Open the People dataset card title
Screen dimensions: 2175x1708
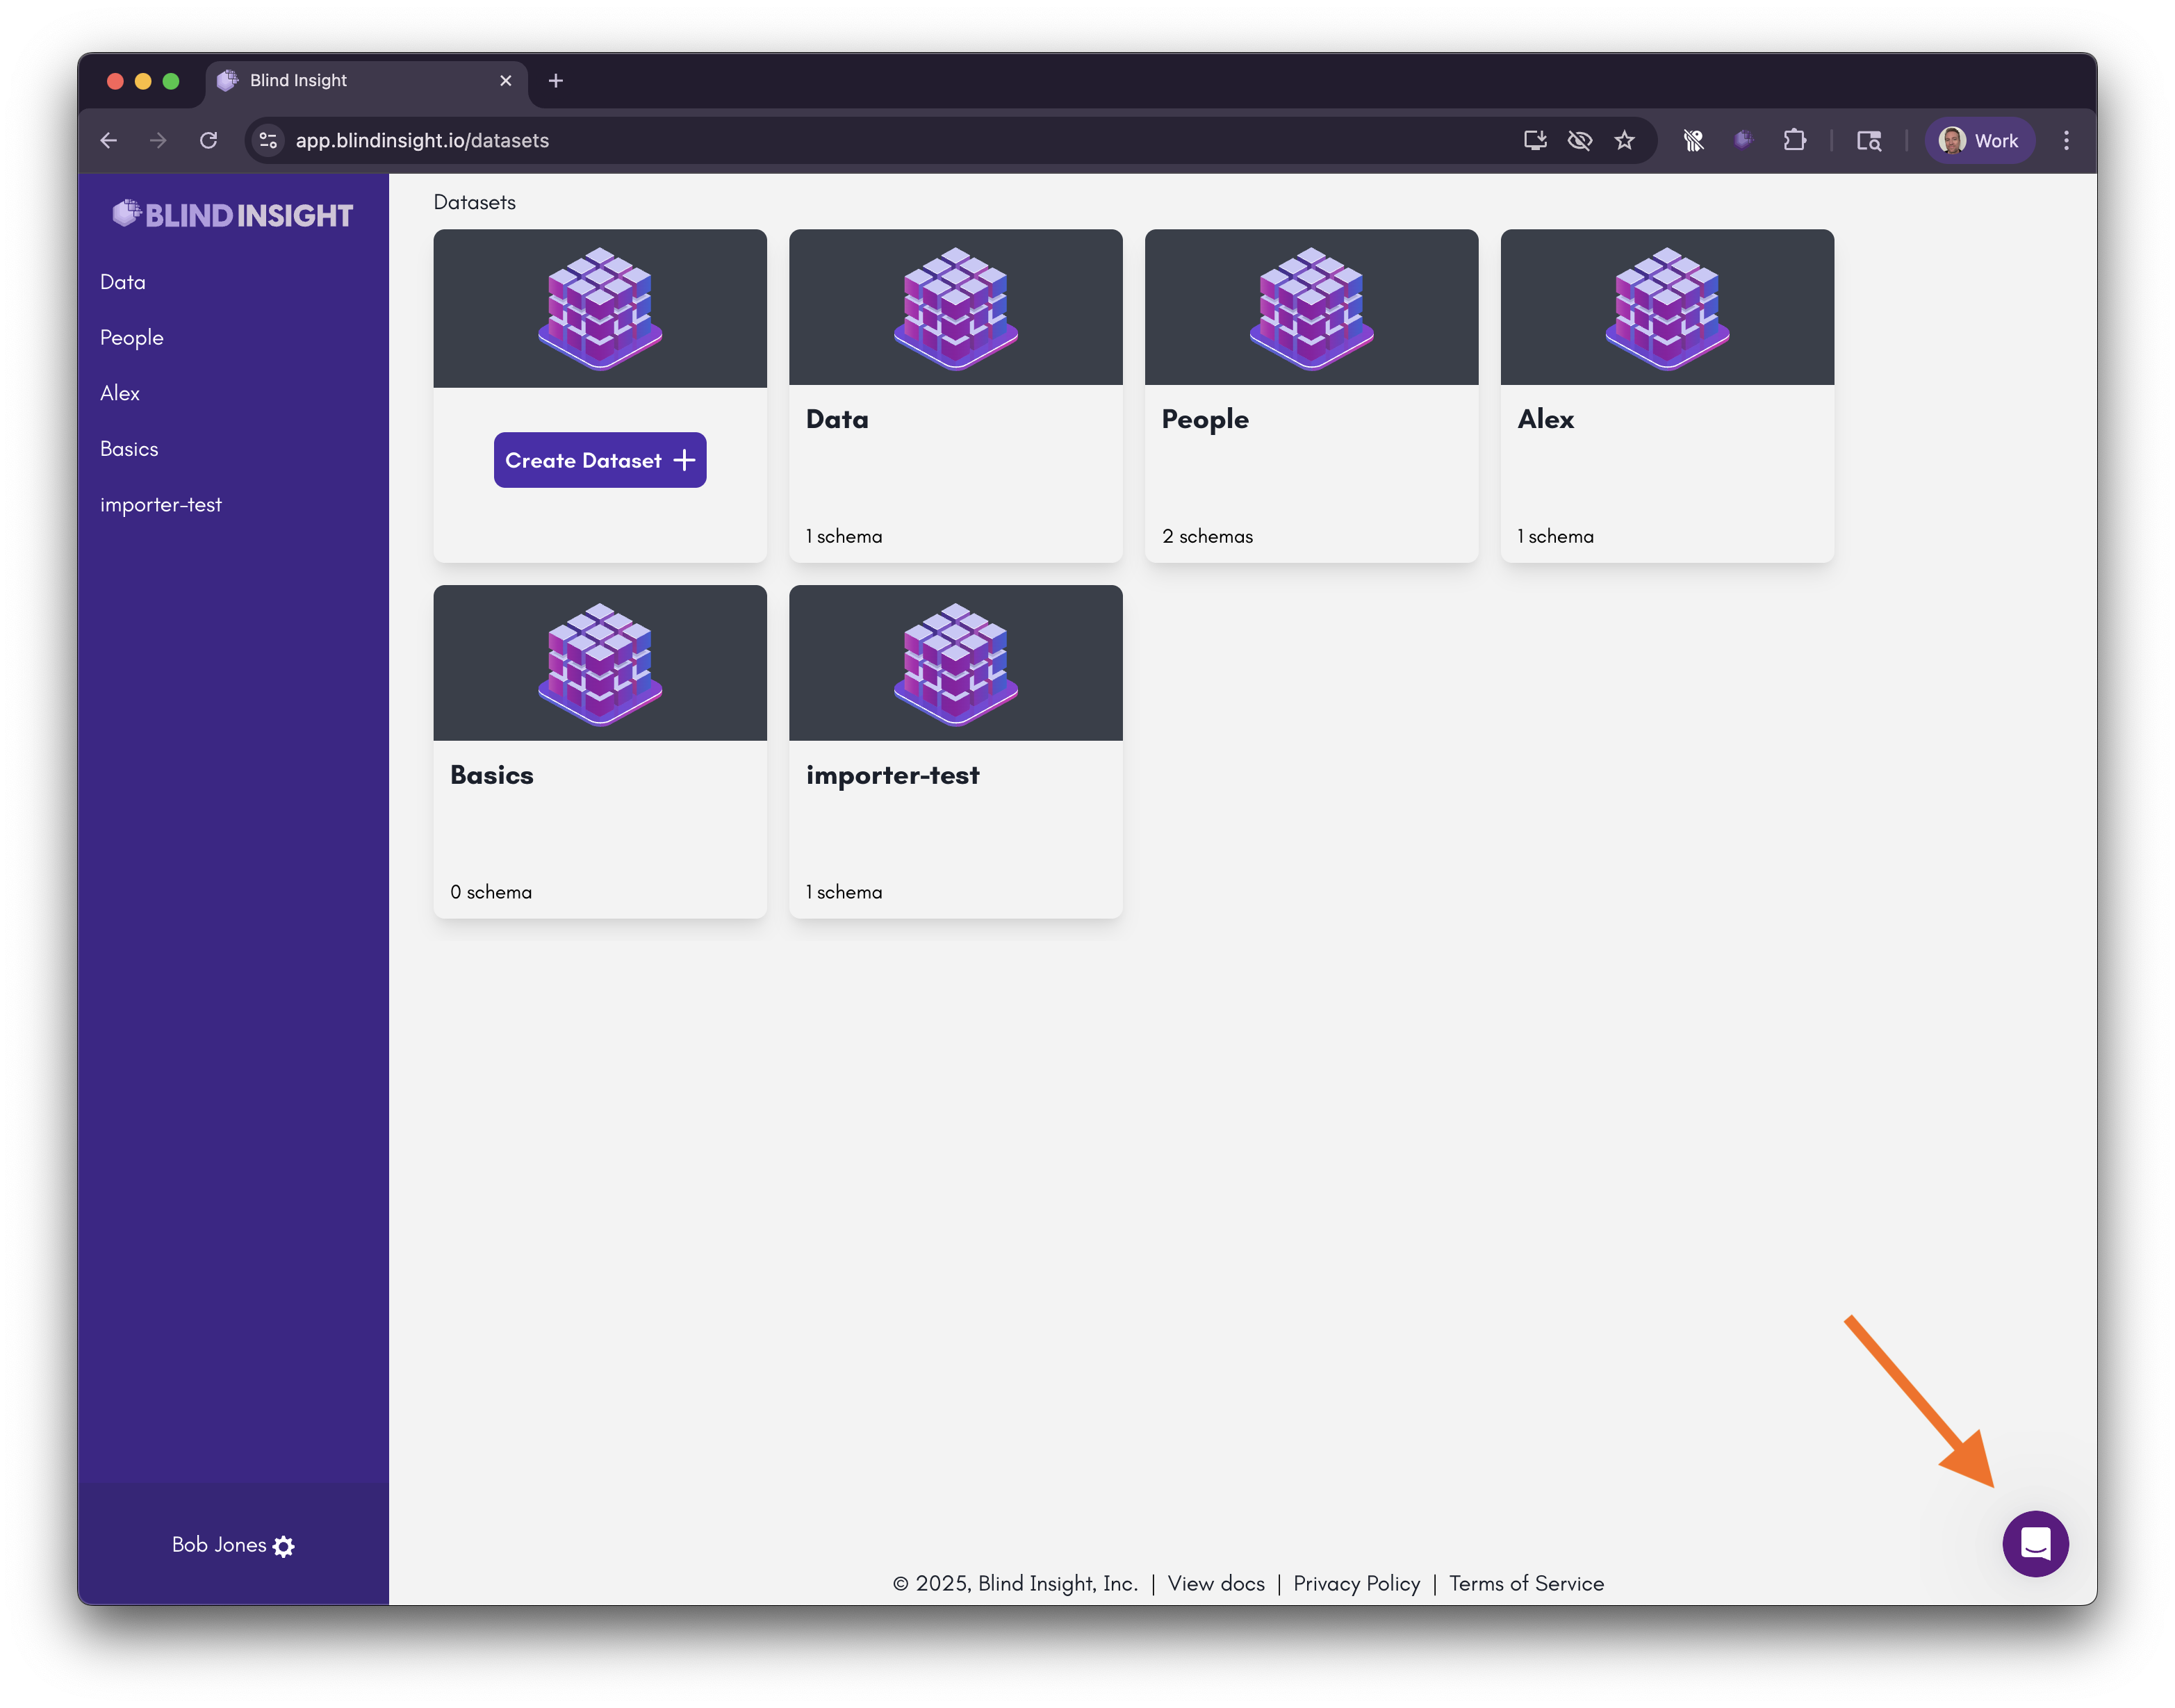[1205, 420]
